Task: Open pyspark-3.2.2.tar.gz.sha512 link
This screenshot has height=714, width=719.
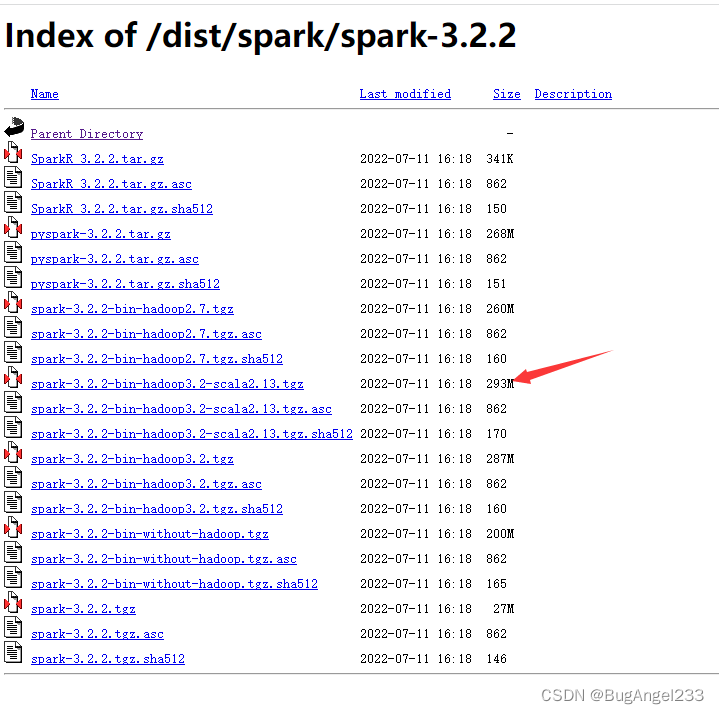Action: [x=125, y=284]
